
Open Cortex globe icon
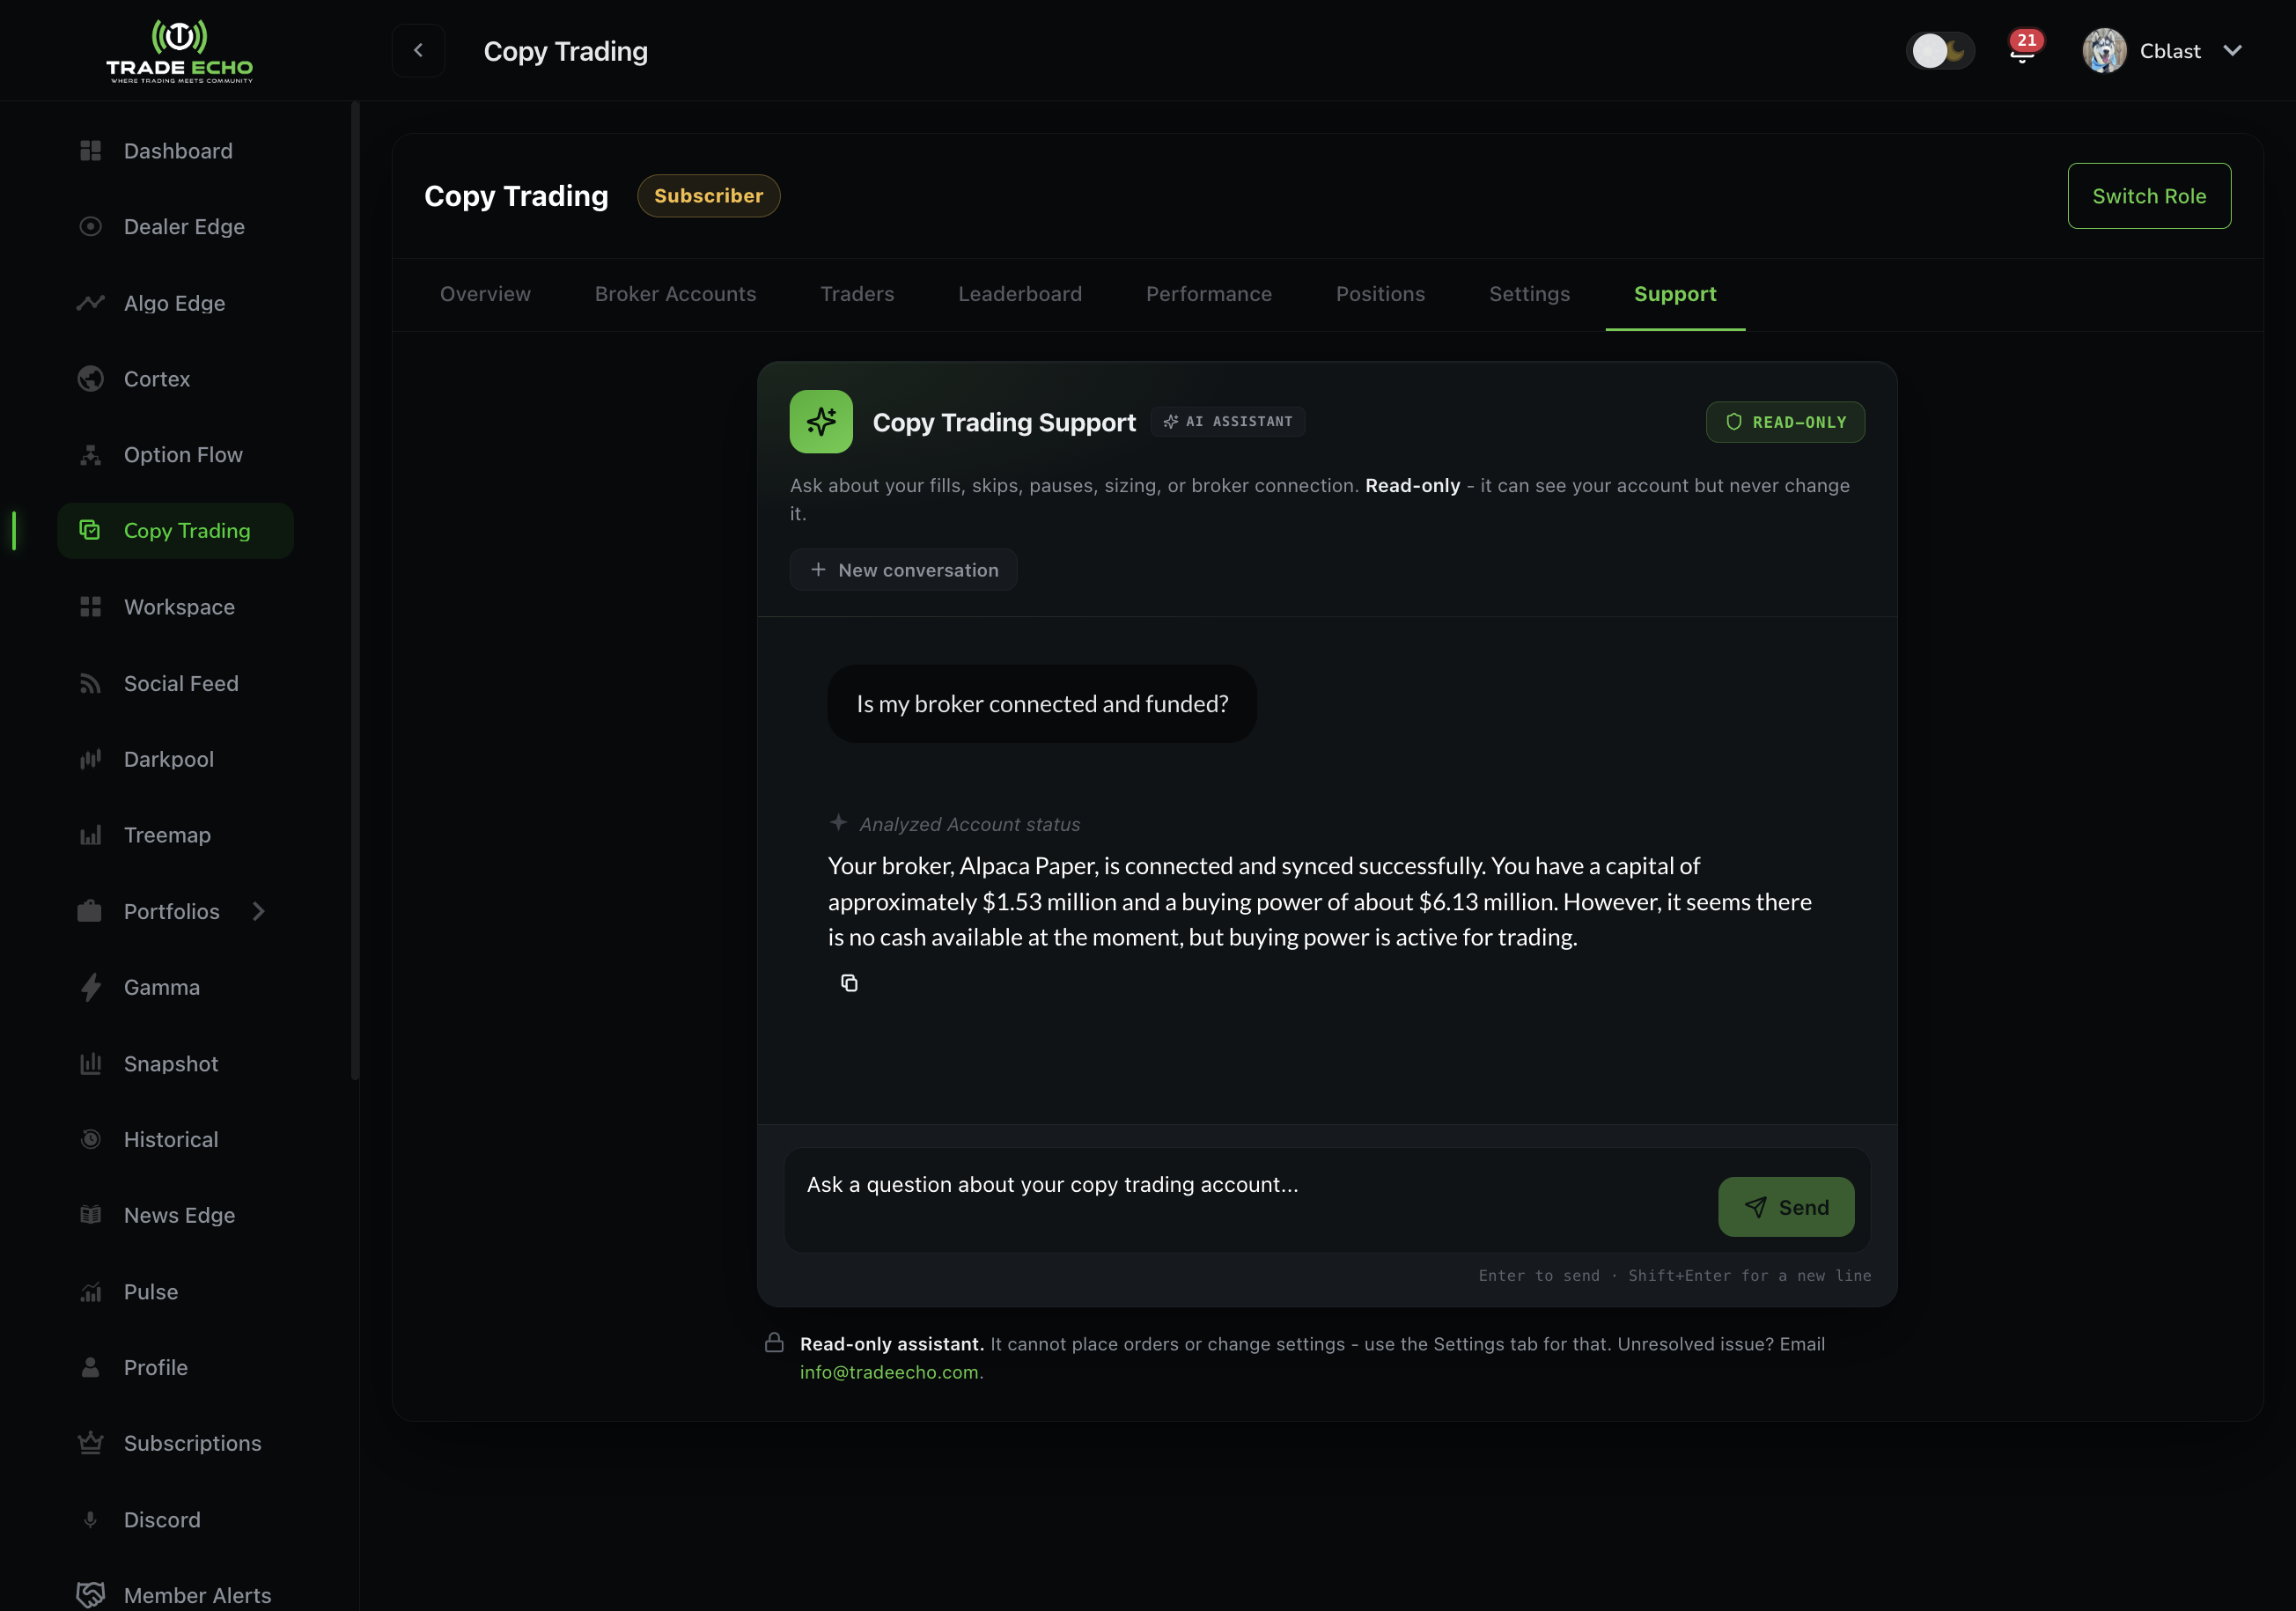tap(90, 379)
